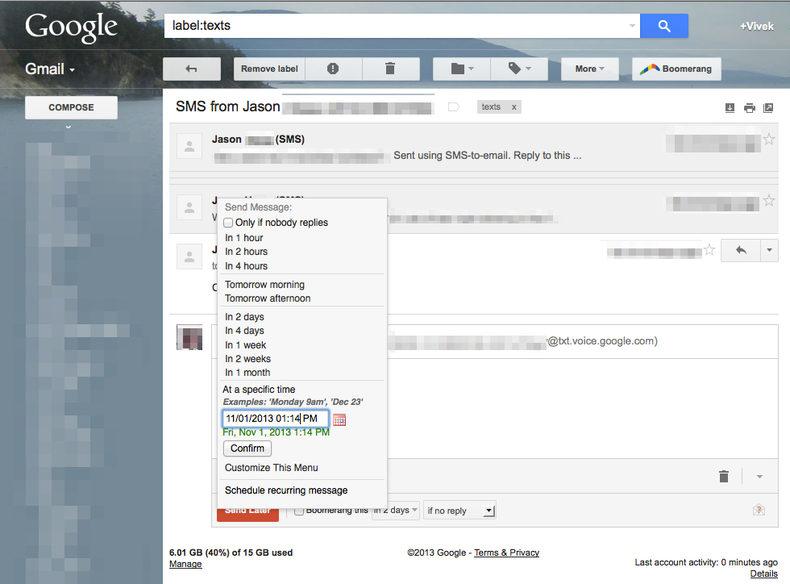
Task: Select In 1 month
Action: (247, 372)
